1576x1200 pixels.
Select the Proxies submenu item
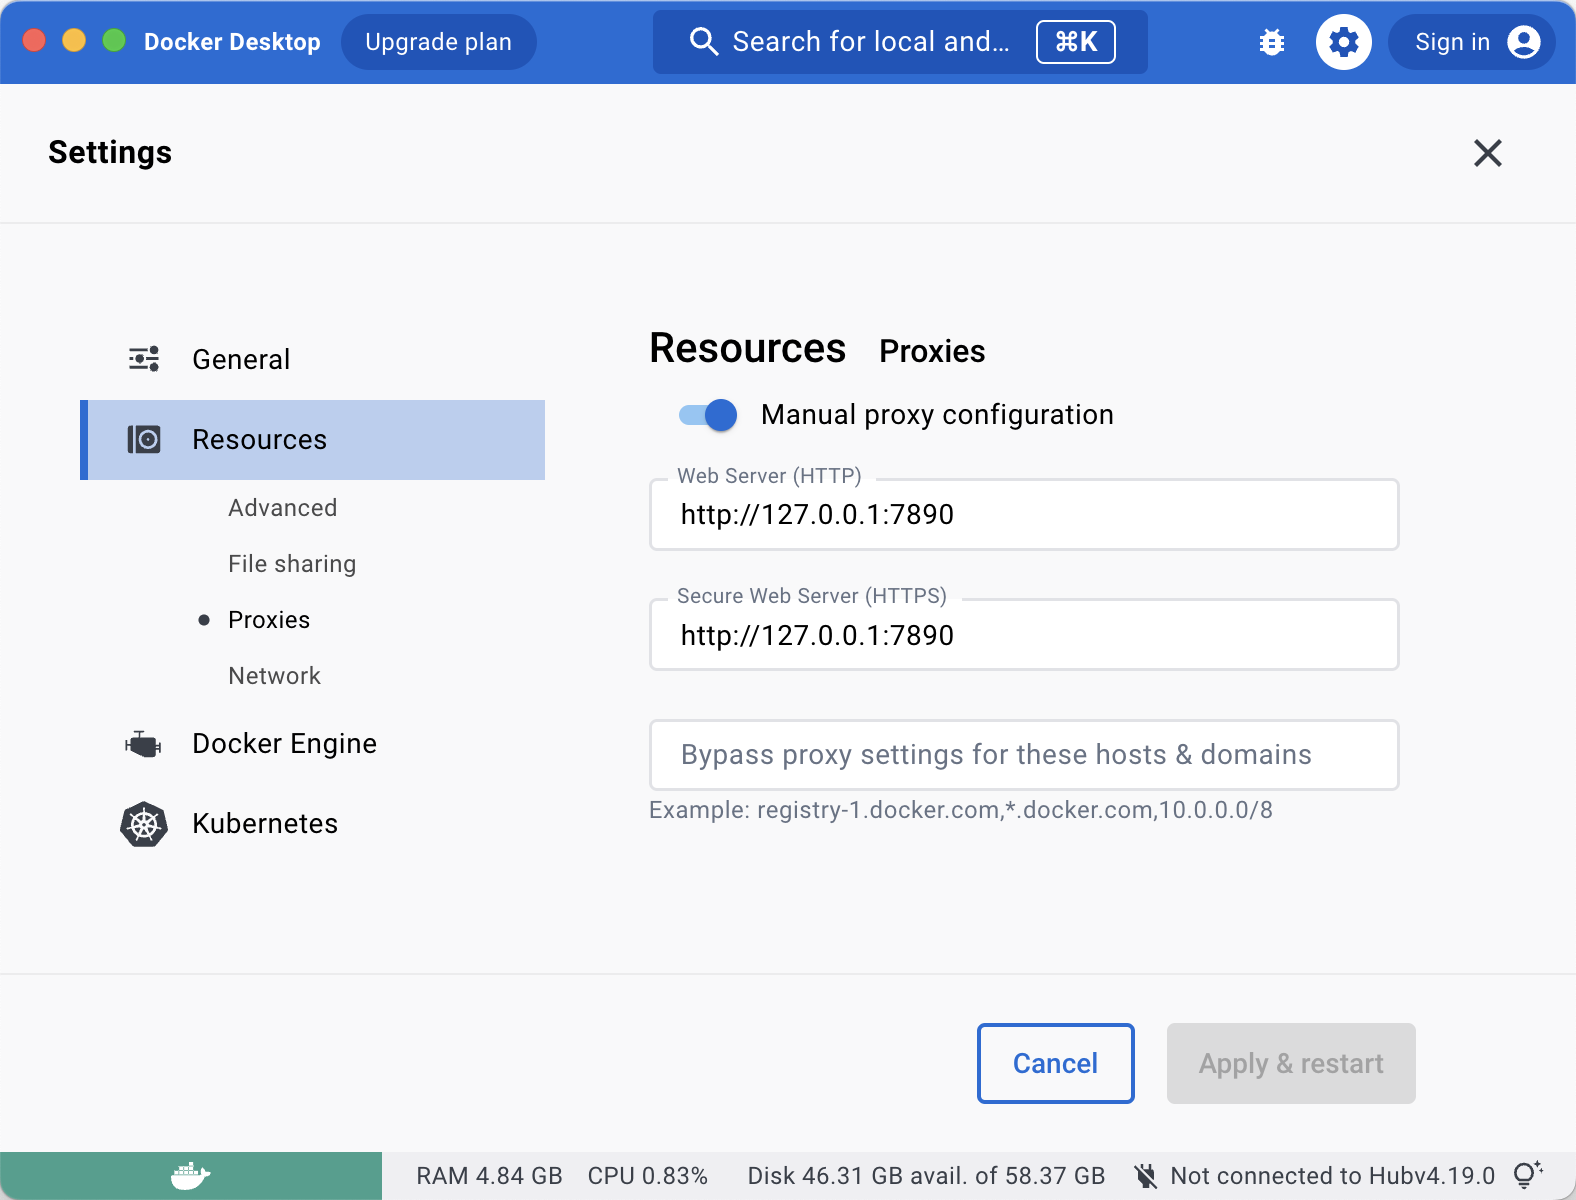pyautogui.click(x=269, y=620)
